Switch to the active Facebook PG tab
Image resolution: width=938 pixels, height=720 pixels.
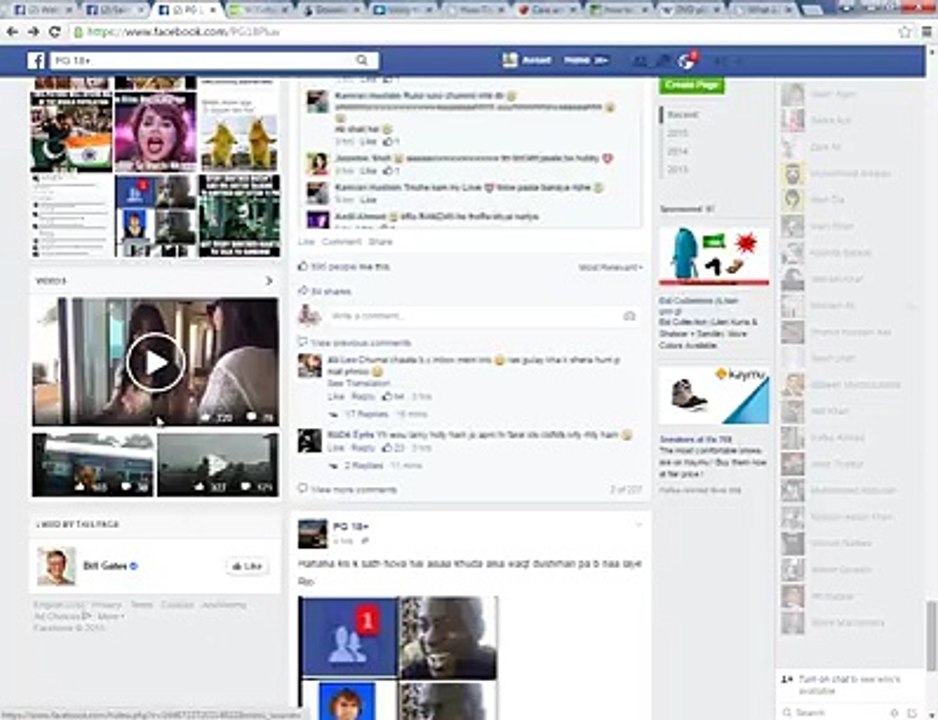tap(188, 10)
